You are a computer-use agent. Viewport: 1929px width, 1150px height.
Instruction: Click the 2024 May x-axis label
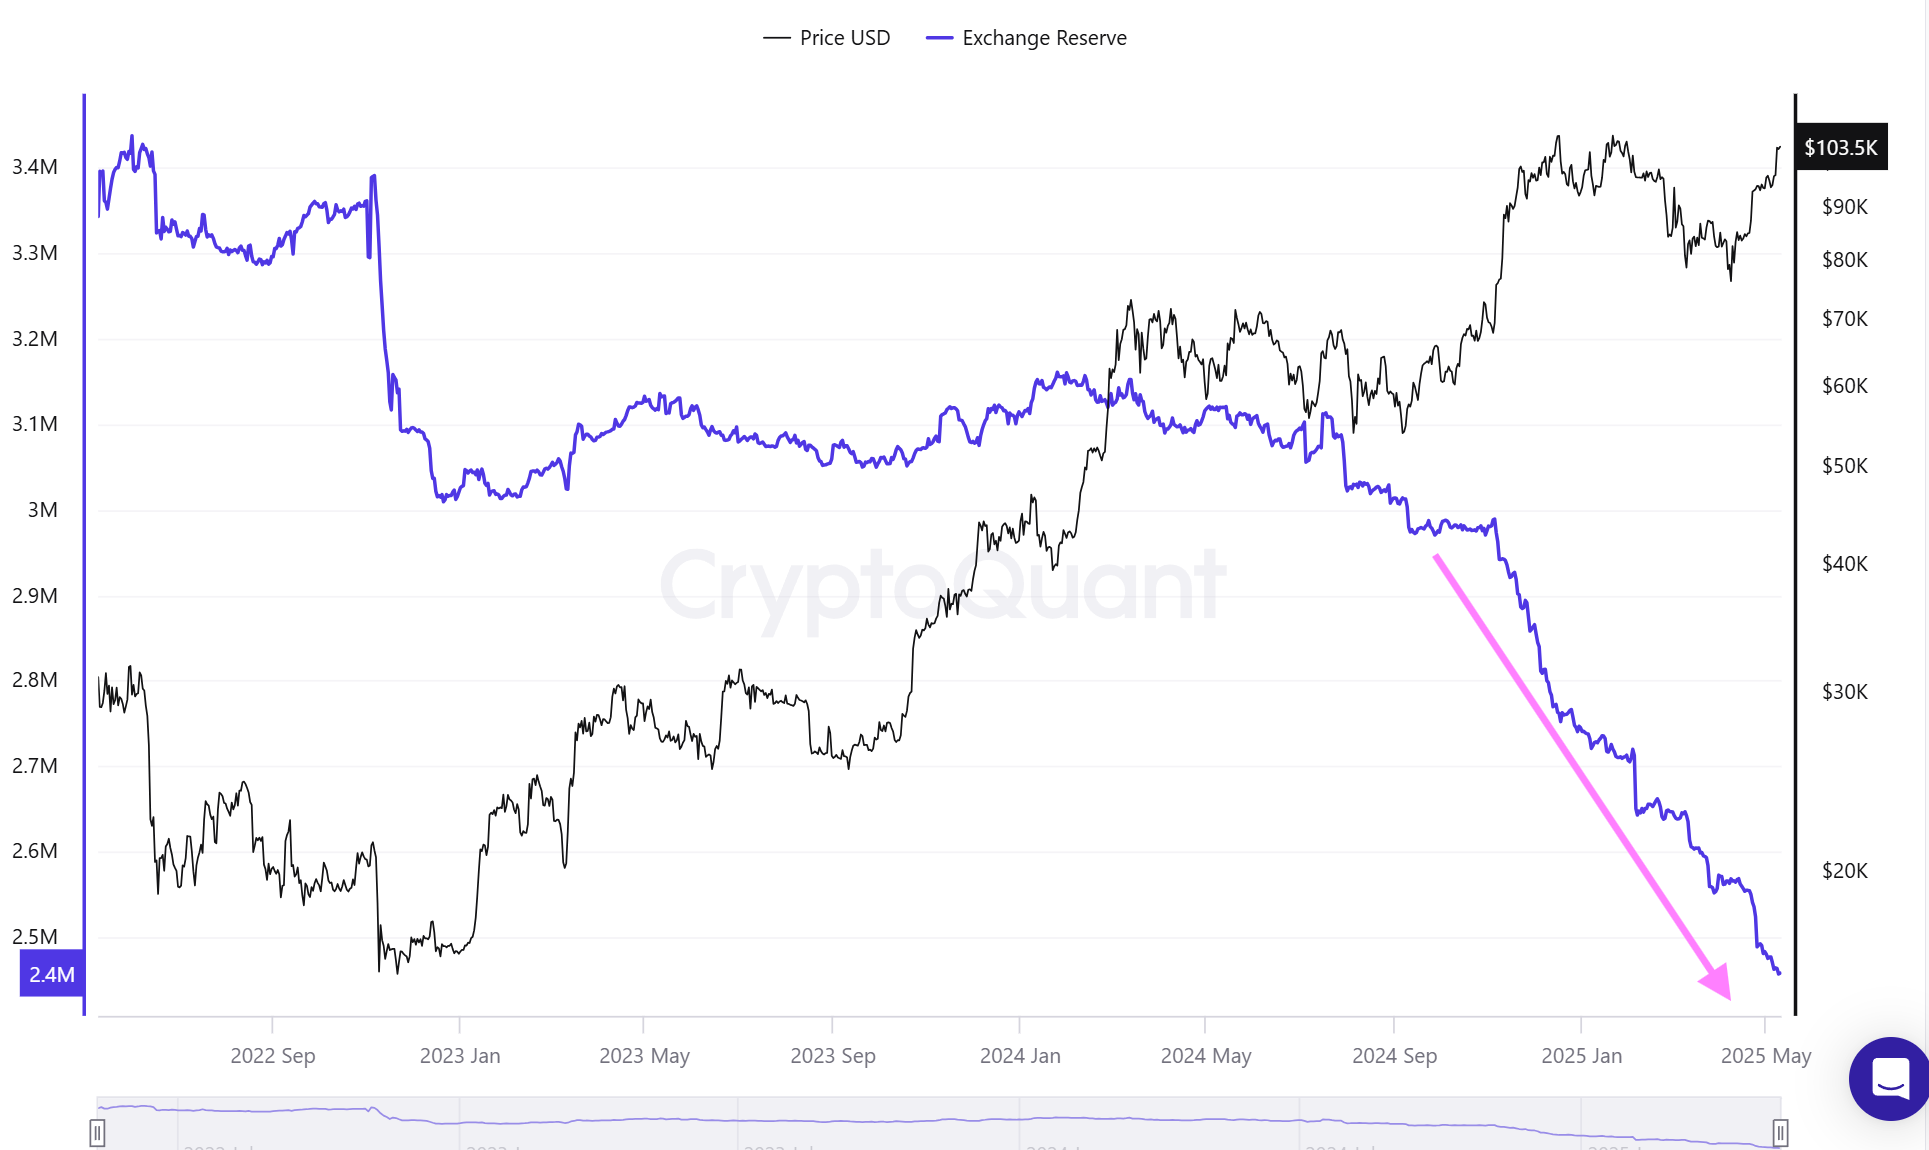click(x=1205, y=1056)
